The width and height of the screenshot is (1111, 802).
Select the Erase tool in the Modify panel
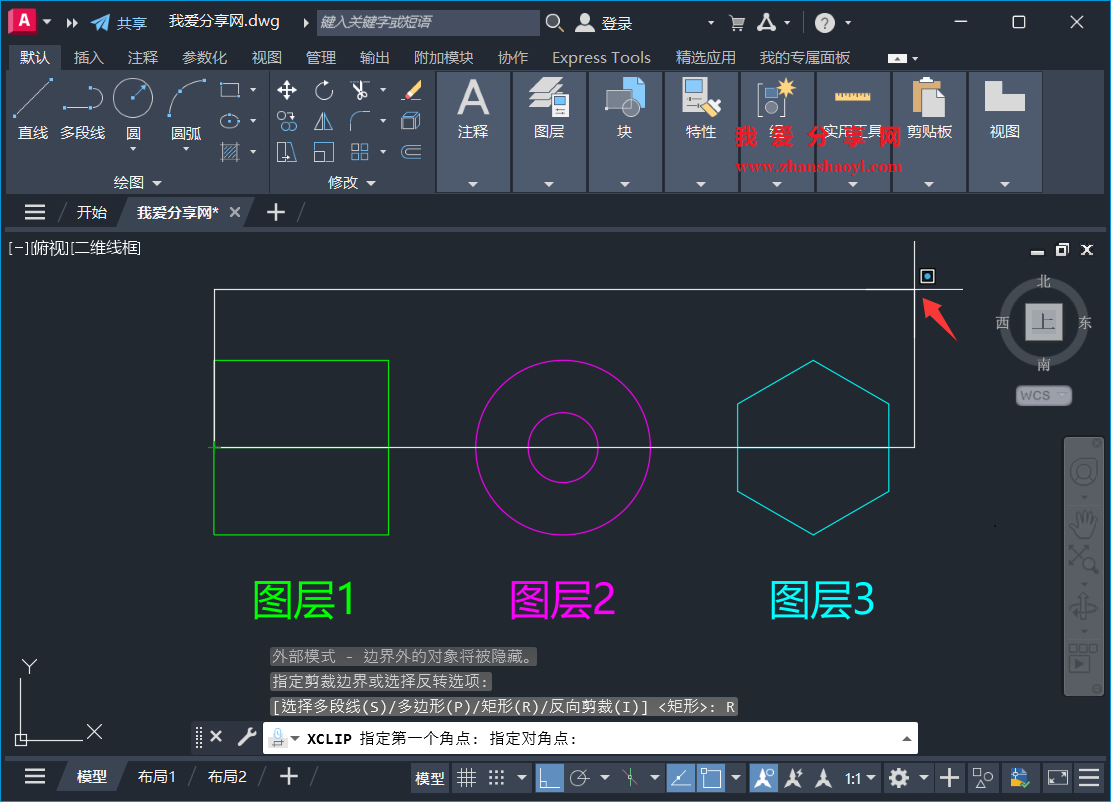(412, 90)
